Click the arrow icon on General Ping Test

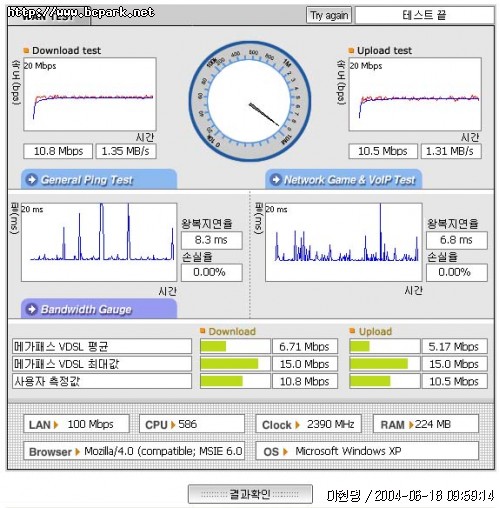32,180
